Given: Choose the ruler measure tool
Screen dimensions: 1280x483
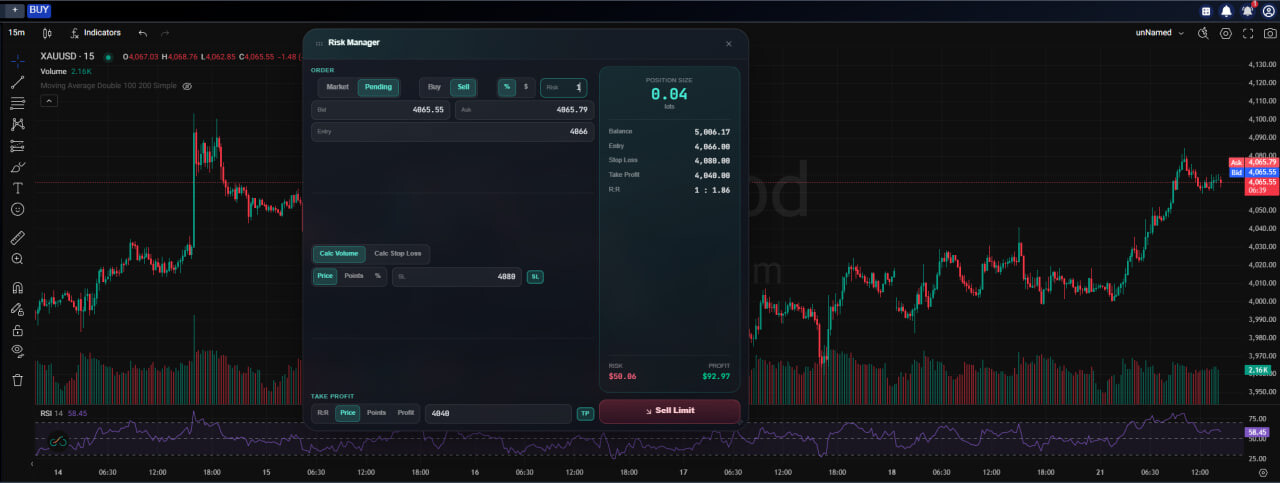Looking at the screenshot, I should pyautogui.click(x=18, y=238).
